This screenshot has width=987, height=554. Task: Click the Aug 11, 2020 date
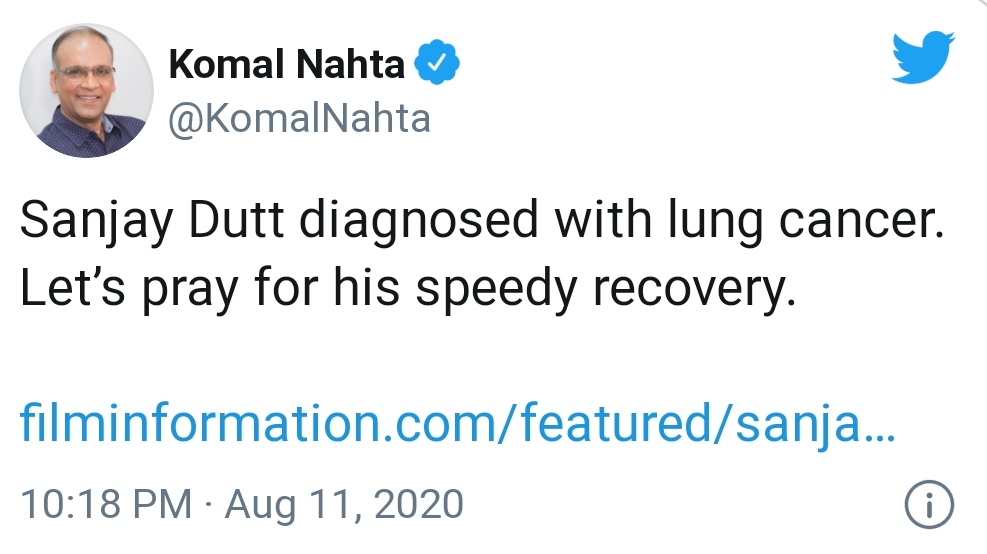point(343,504)
